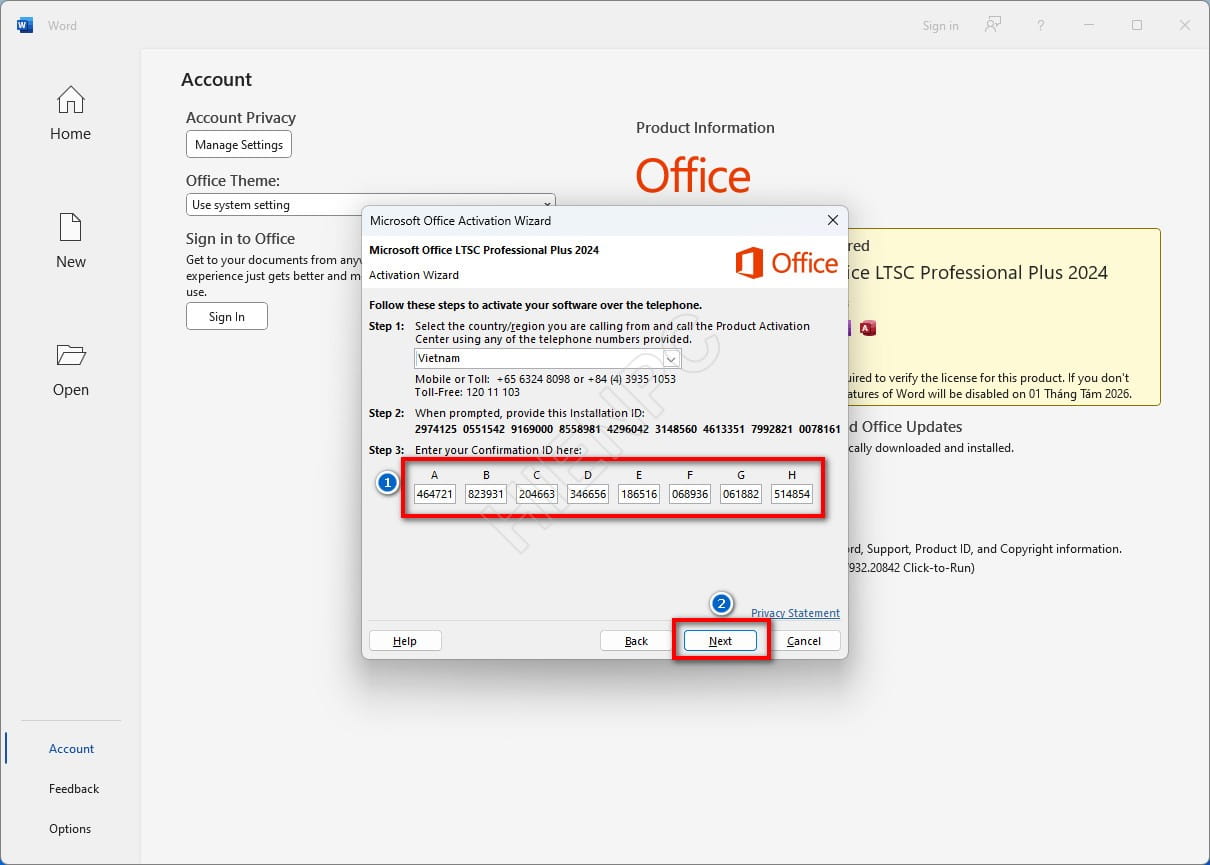Open the country dropdown arrow showing Vietnam

pos(672,358)
